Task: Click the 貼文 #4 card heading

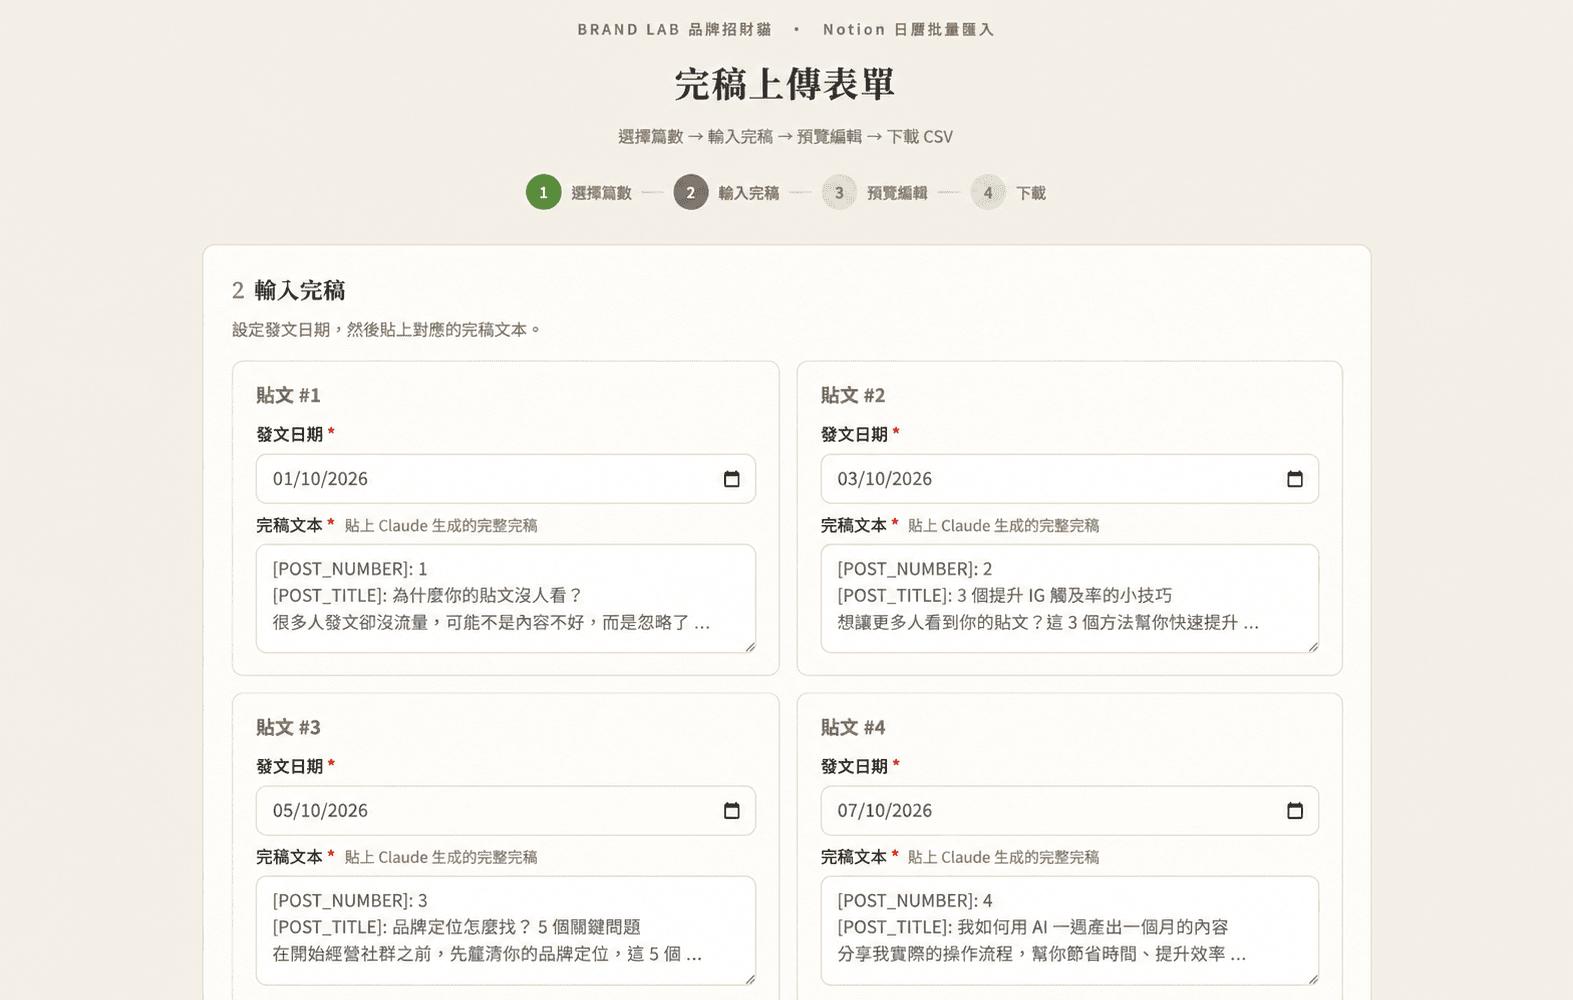Action: (853, 727)
